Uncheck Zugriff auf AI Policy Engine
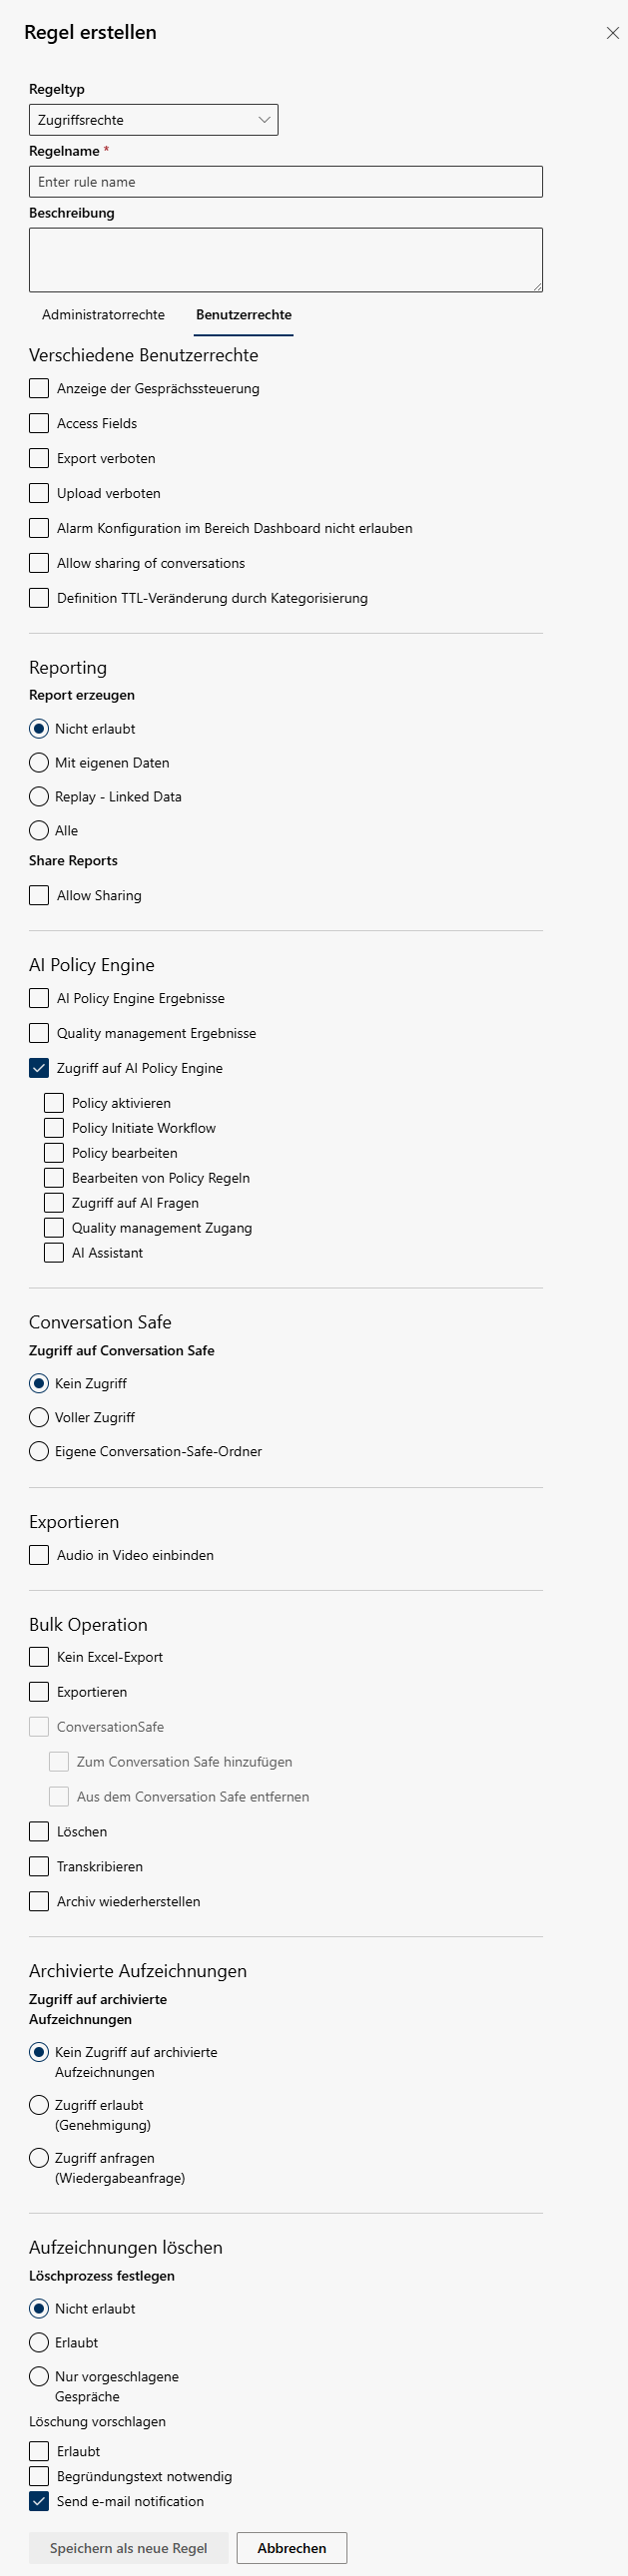Viewport: 628px width, 2576px height. pyautogui.click(x=39, y=1068)
